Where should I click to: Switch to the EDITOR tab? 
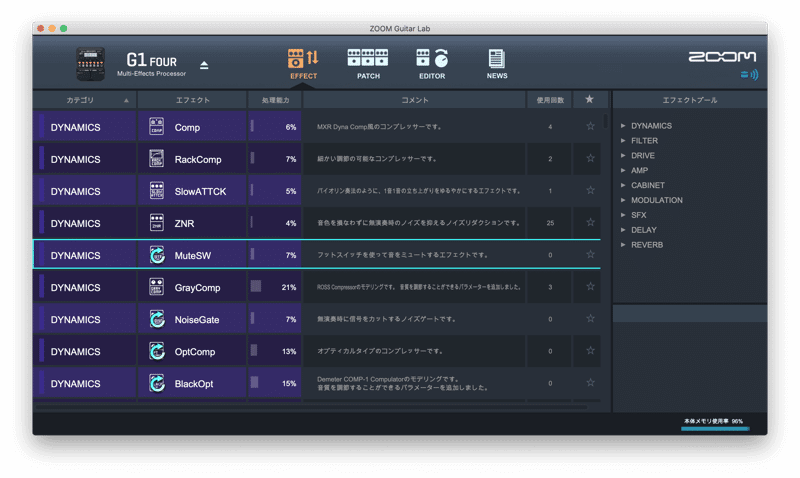click(x=432, y=64)
